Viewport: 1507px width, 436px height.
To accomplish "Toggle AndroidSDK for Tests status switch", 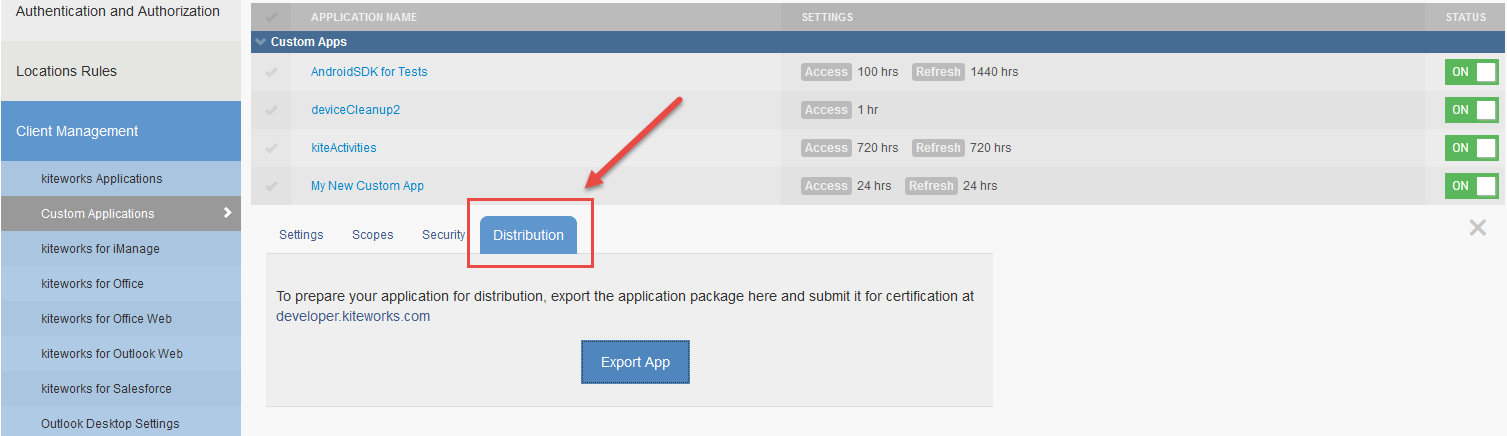I will [x=1471, y=72].
